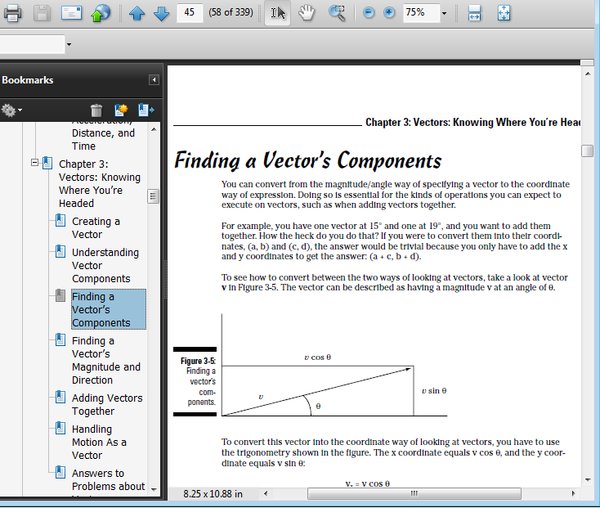The width and height of the screenshot is (600, 508).
Task: Click the 75% zoom level field
Action: pyautogui.click(x=420, y=13)
